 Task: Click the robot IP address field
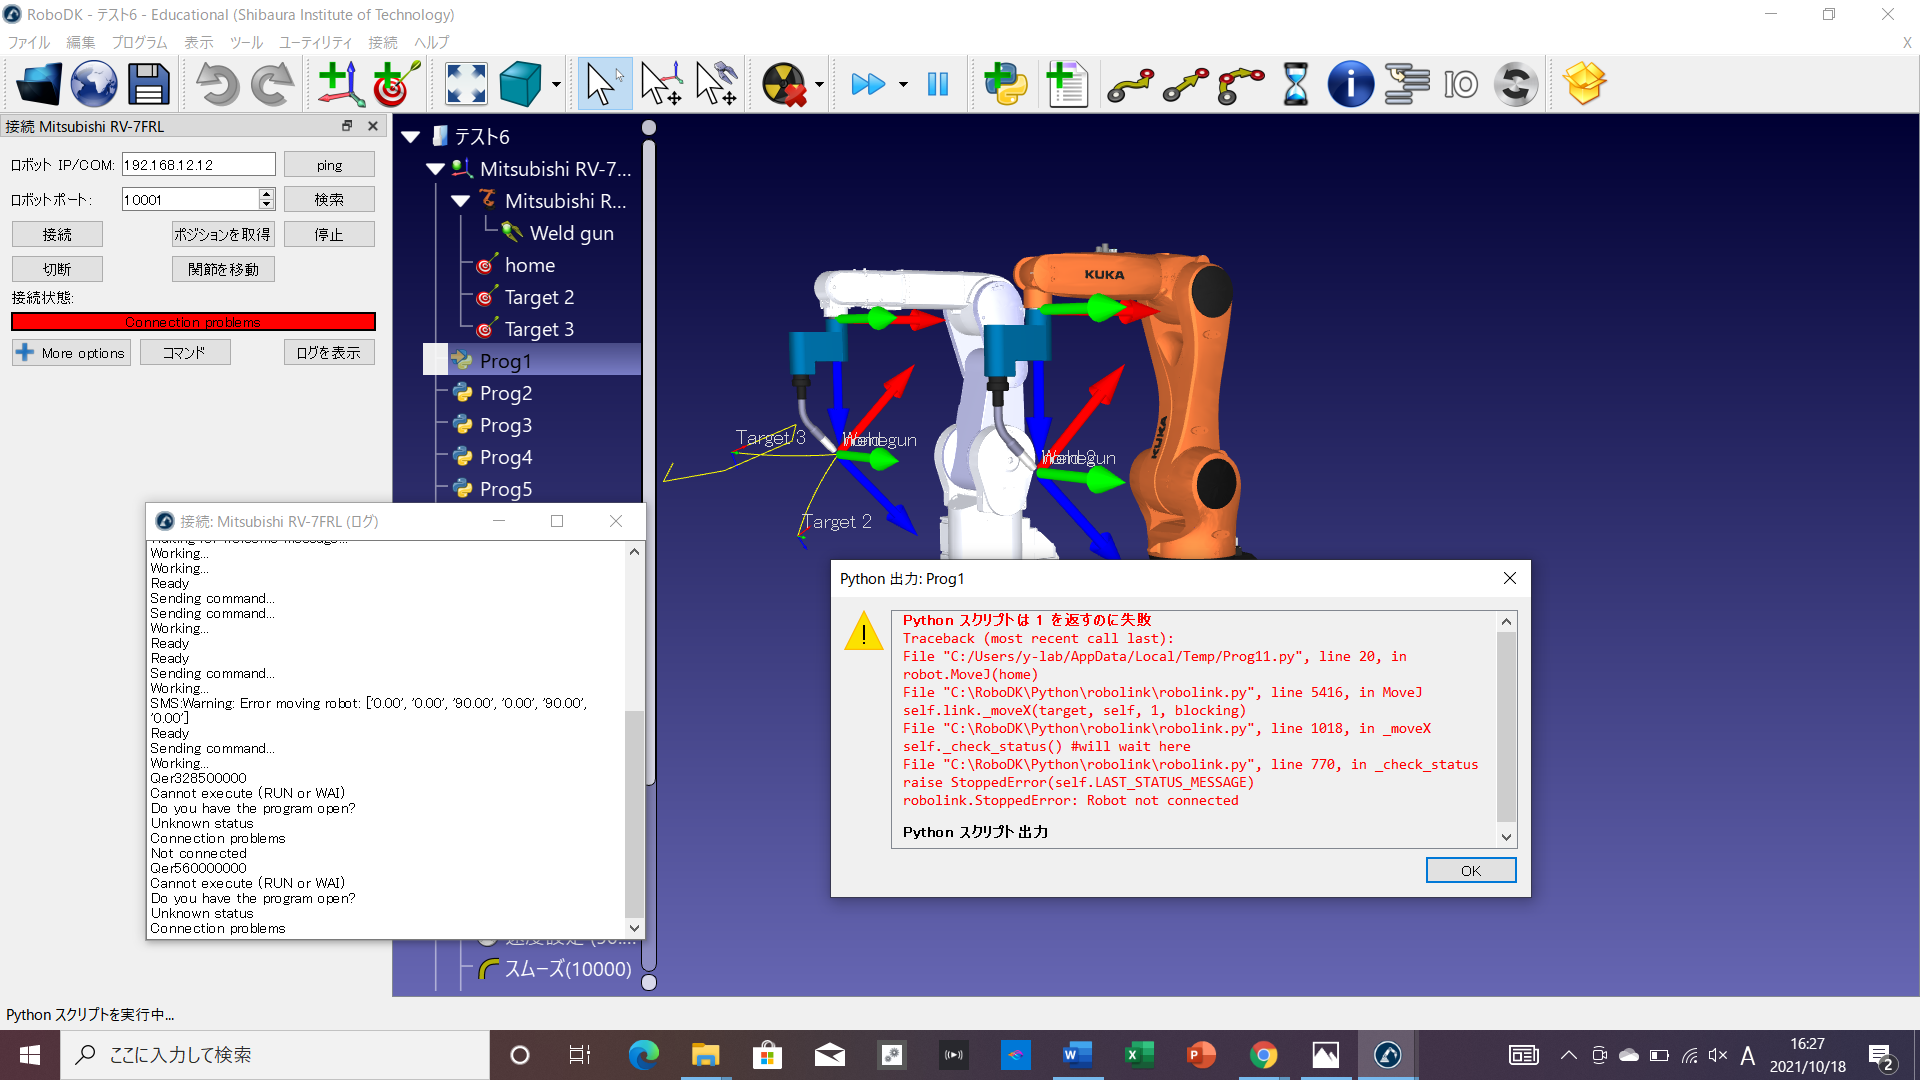(x=198, y=165)
